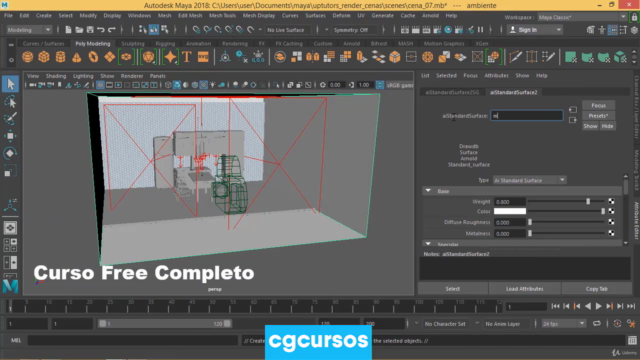Click the open scene folder icon

[x=79, y=30]
